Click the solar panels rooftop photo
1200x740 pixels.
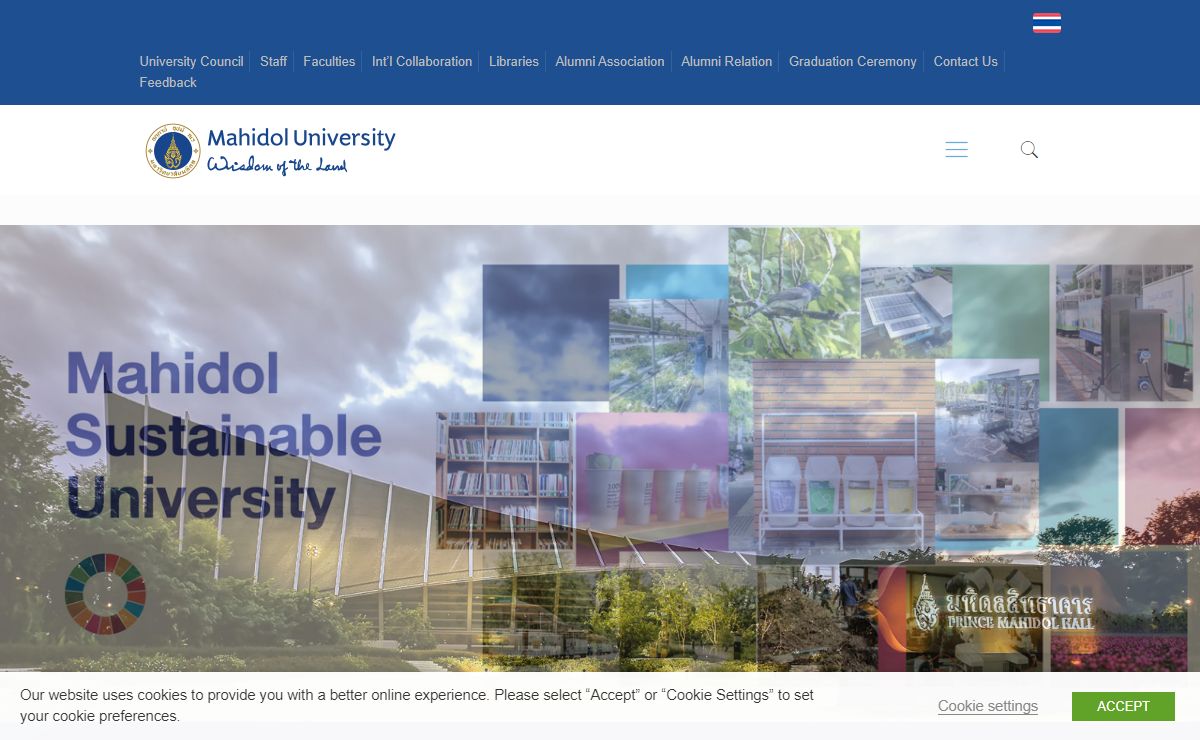(905, 310)
